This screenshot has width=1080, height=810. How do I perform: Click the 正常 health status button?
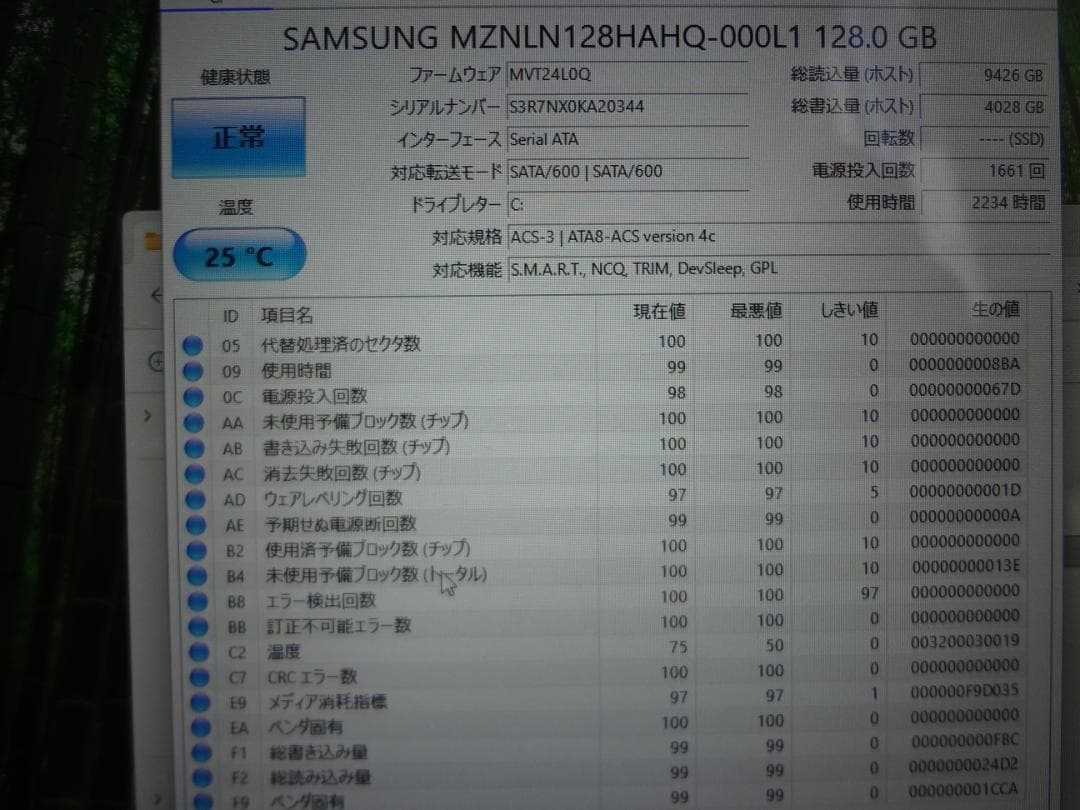237,136
